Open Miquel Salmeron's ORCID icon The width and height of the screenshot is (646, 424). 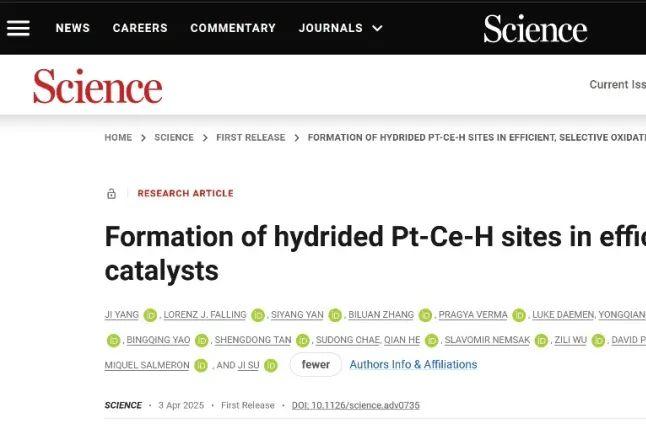(201, 365)
